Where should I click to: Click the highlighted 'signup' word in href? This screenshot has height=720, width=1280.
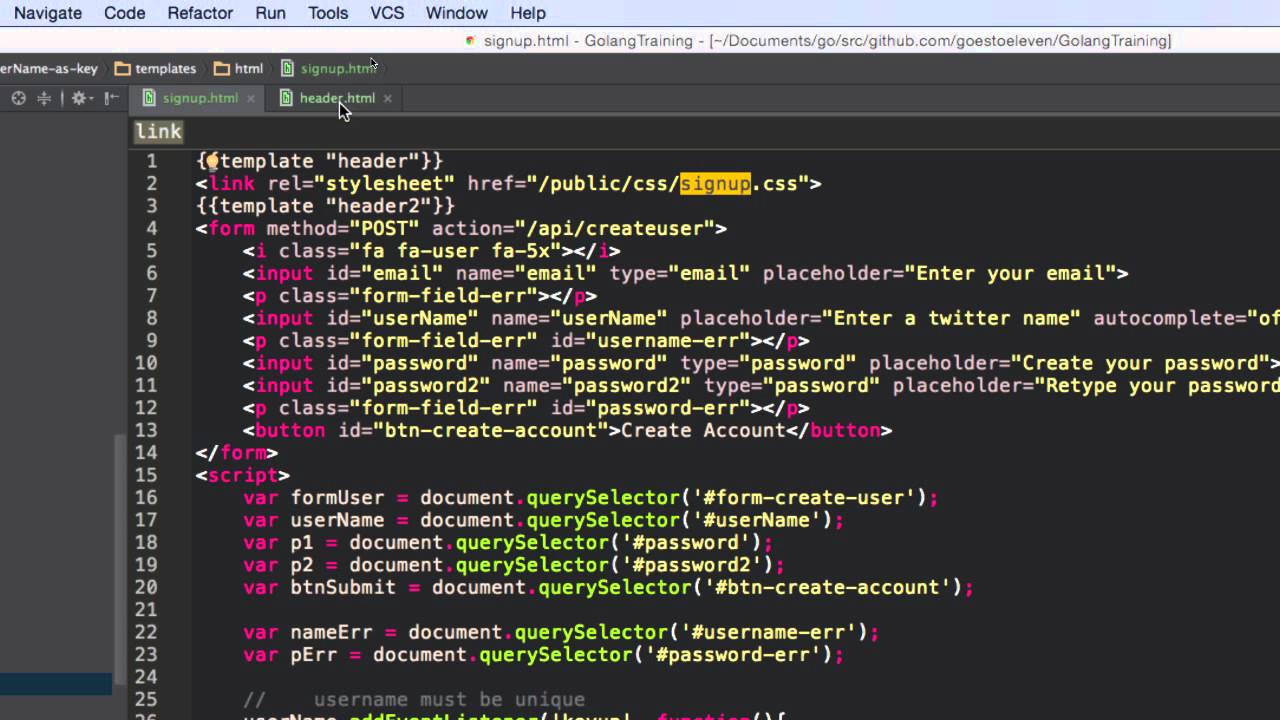pyautogui.click(x=715, y=184)
